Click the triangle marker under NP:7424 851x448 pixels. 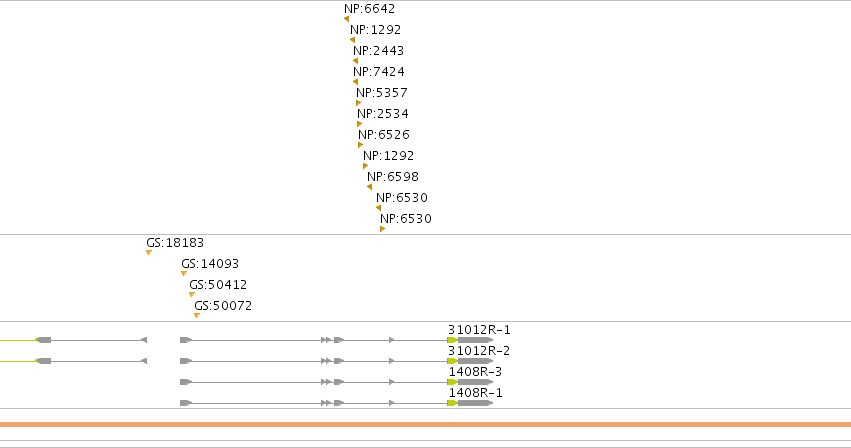355,82
